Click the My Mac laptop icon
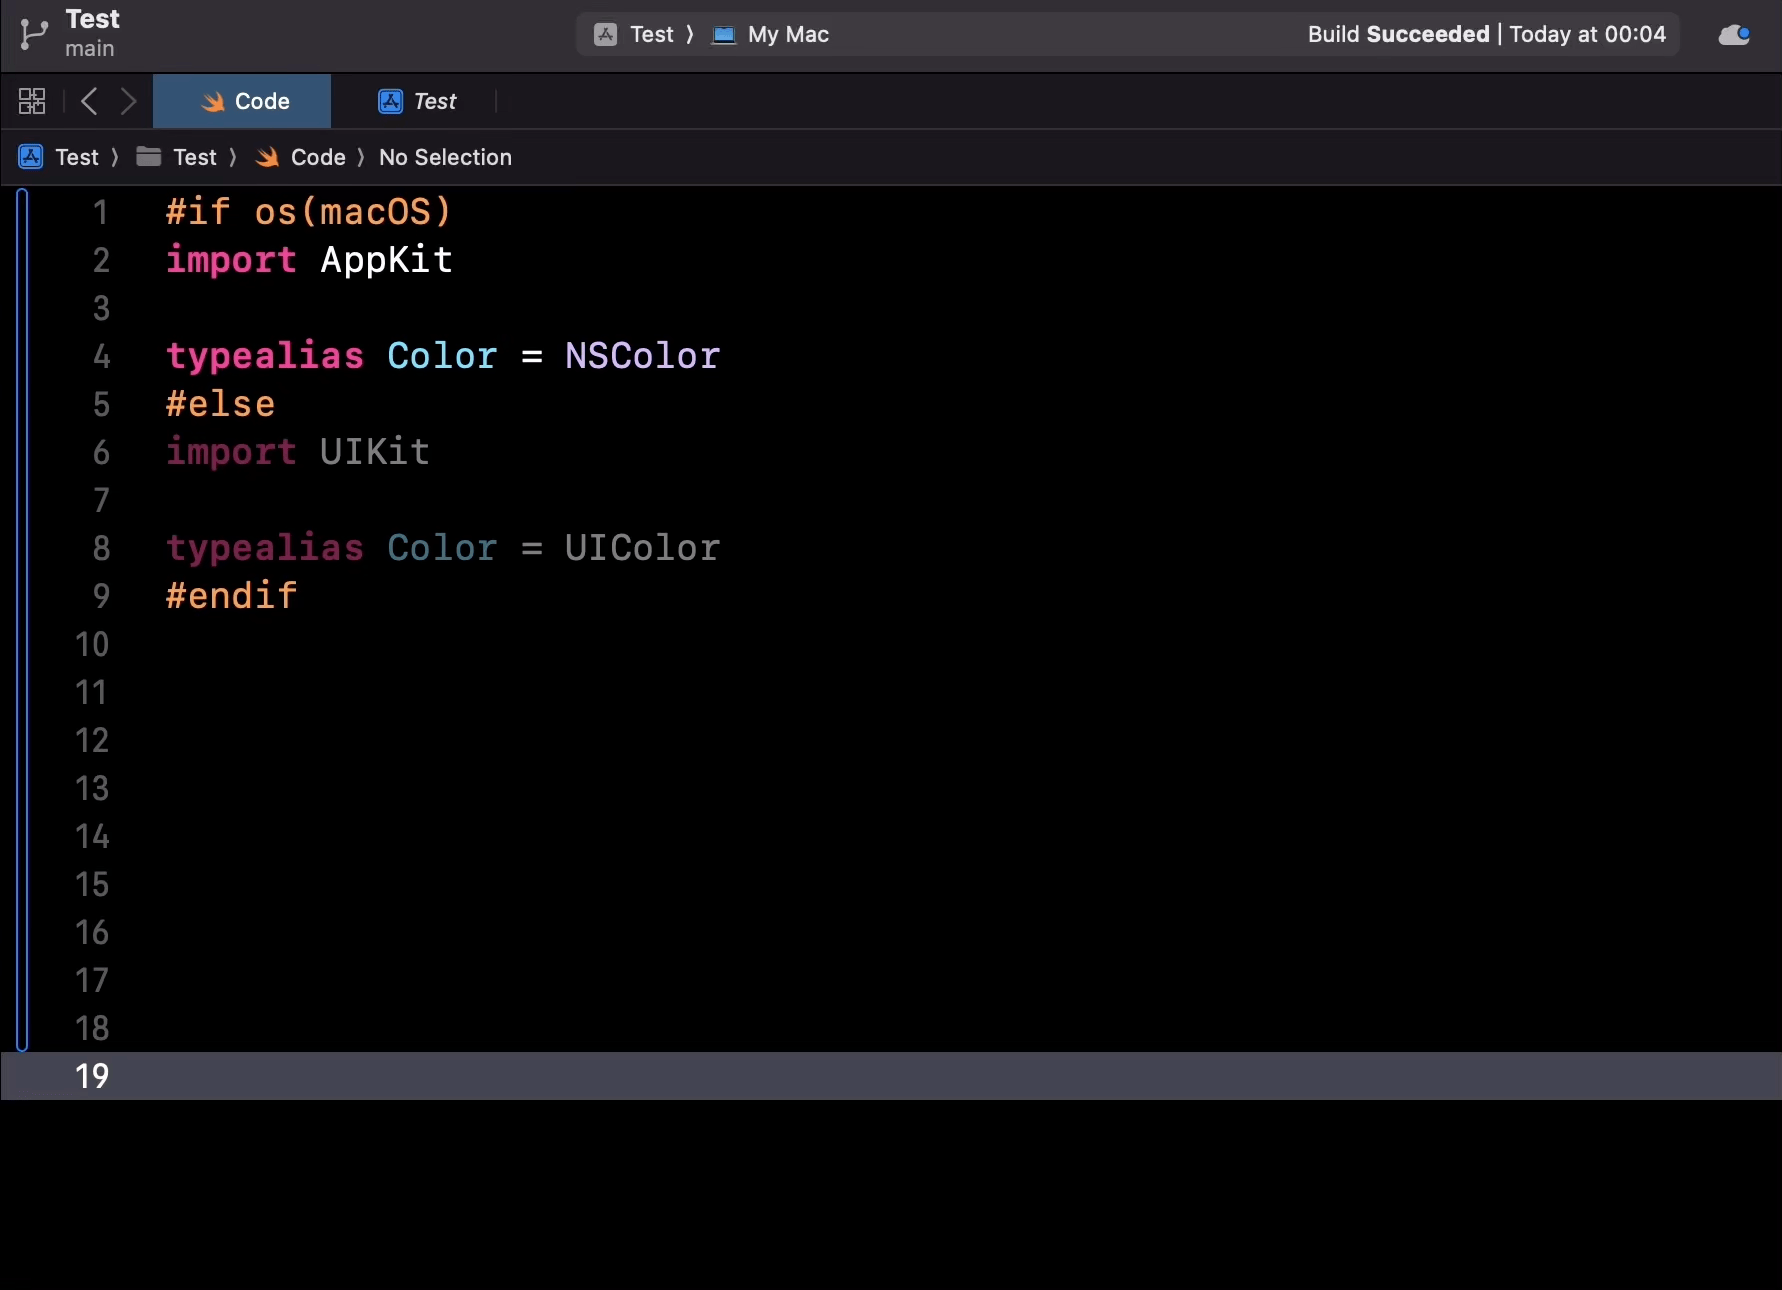 (x=724, y=35)
